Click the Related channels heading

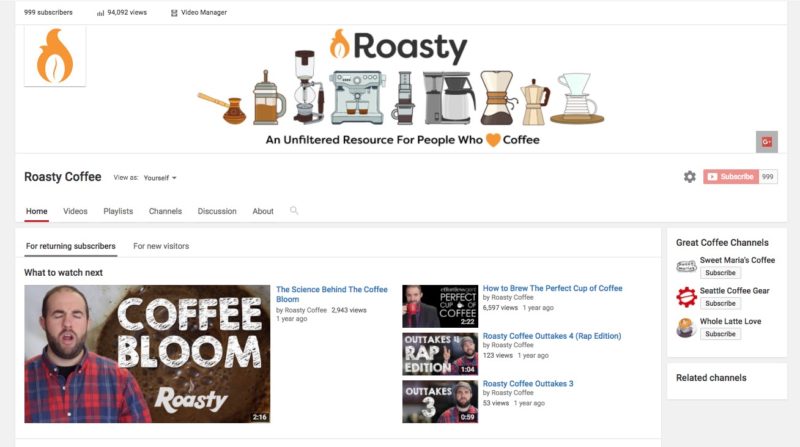(x=711, y=378)
